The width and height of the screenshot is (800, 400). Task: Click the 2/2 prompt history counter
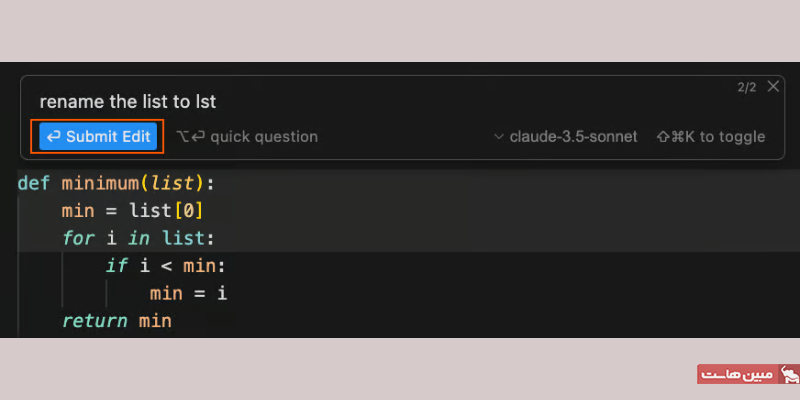tap(746, 88)
